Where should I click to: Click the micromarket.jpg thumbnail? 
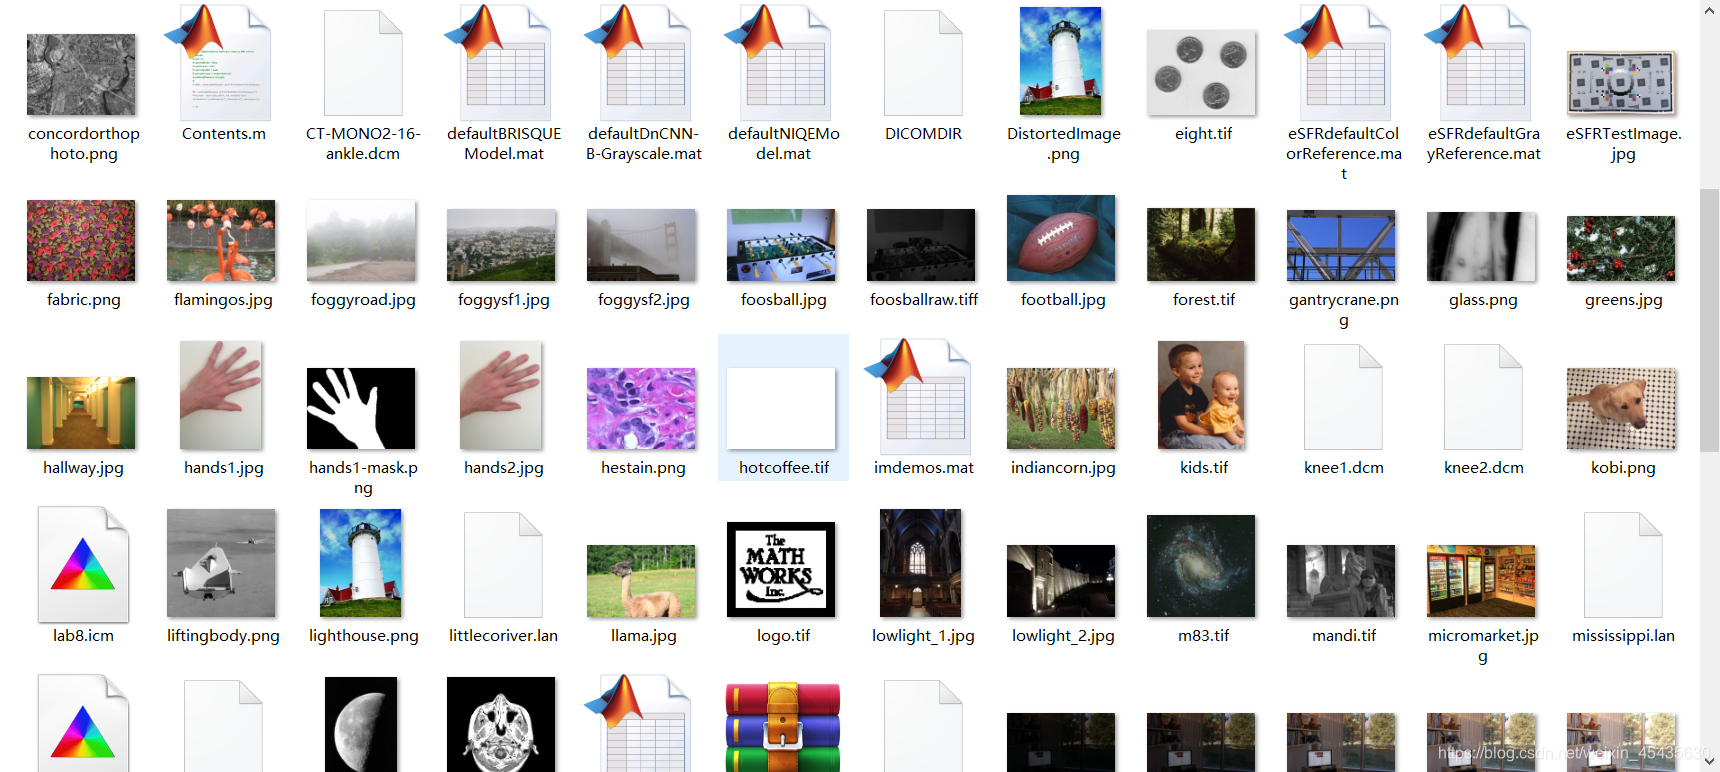[1481, 581]
